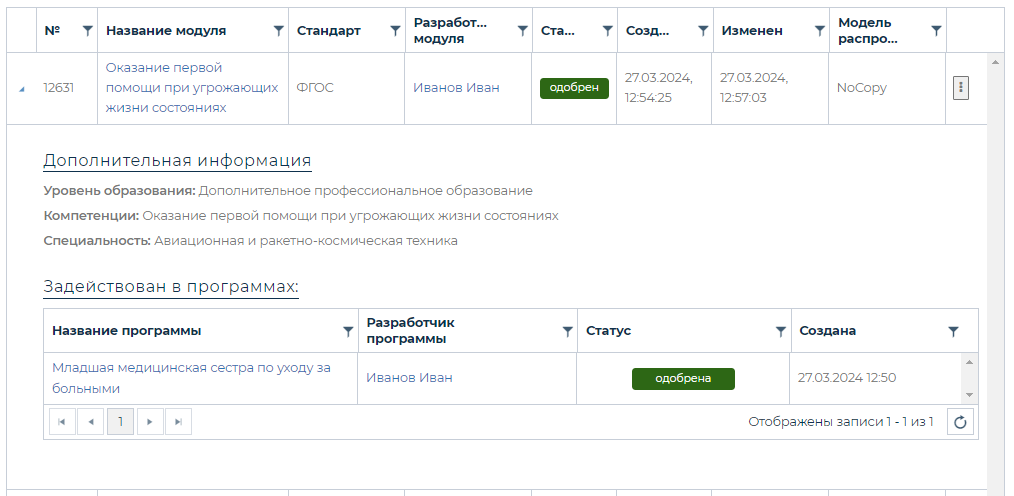Image resolution: width=1014 pixels, height=496 pixels.
Task: Sort by Название модуля column header
Action: [x=166, y=31]
